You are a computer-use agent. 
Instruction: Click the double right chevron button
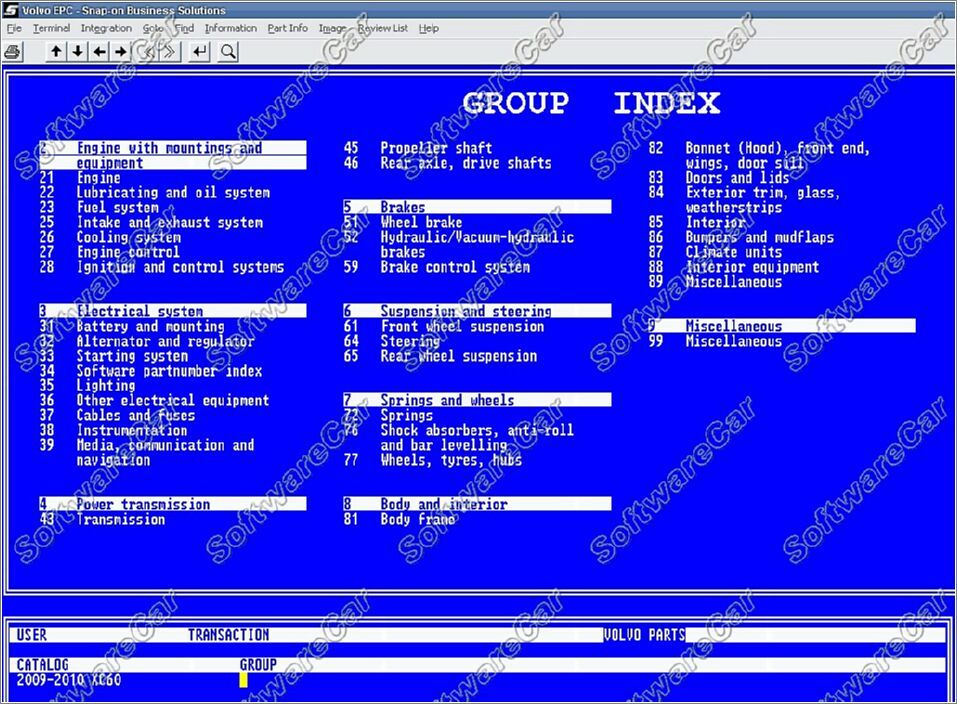tap(171, 51)
